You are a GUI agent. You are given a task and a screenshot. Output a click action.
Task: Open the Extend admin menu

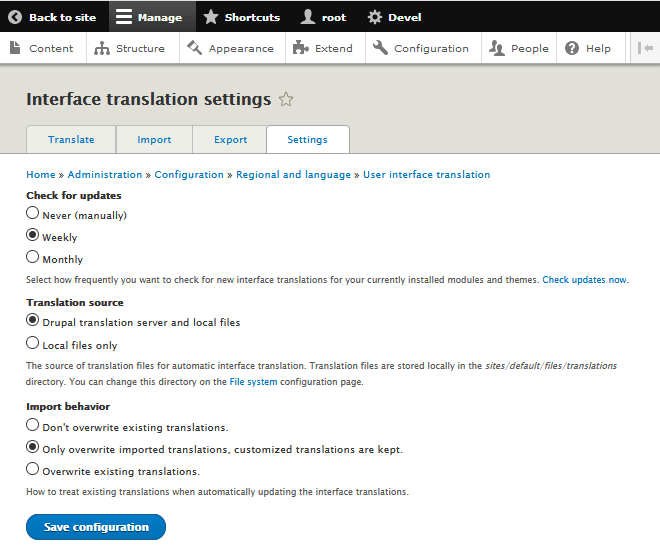pos(325,48)
